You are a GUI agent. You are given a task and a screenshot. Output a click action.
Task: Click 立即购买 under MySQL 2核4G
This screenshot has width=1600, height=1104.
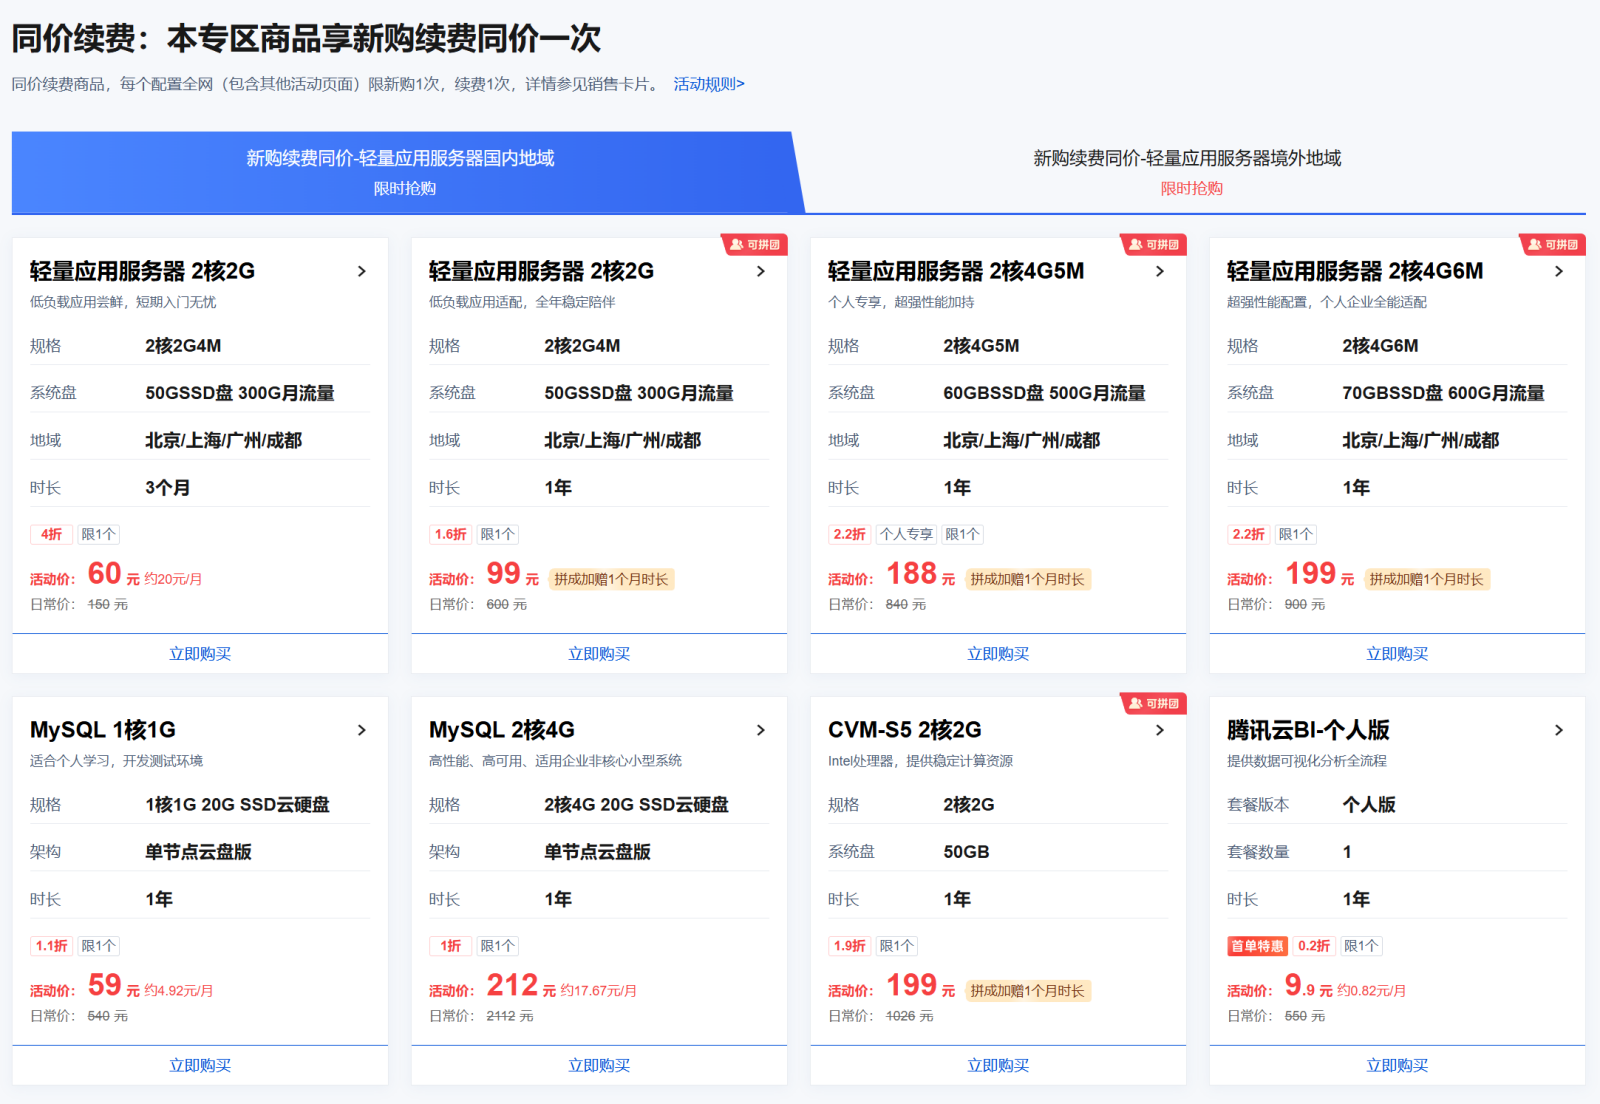click(x=599, y=1066)
